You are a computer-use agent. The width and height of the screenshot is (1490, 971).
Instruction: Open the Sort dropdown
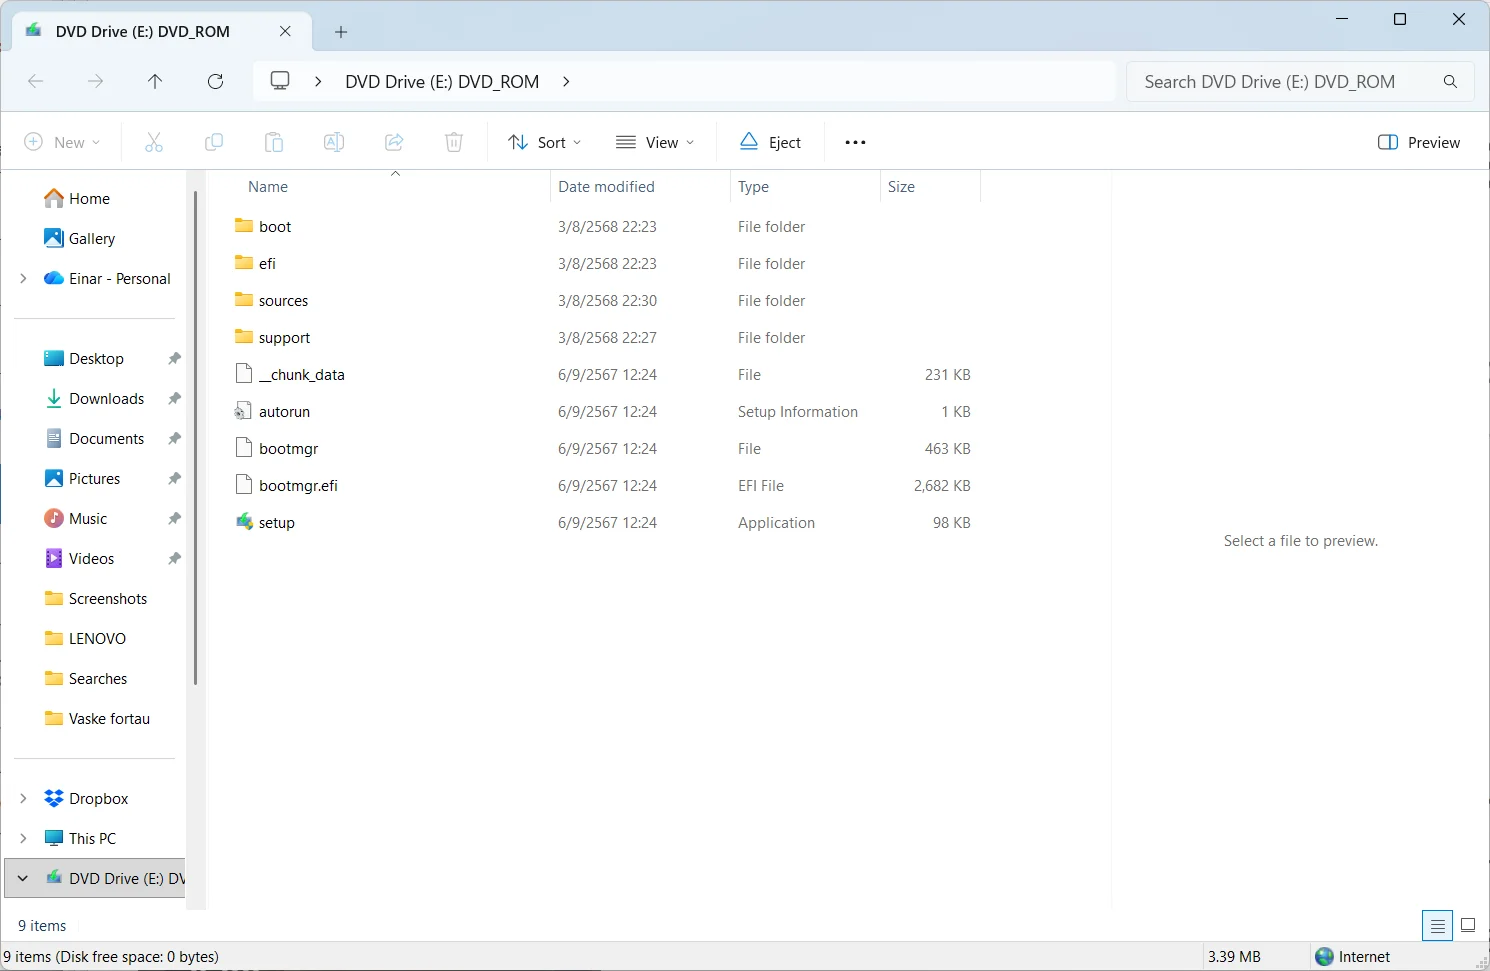click(x=543, y=142)
